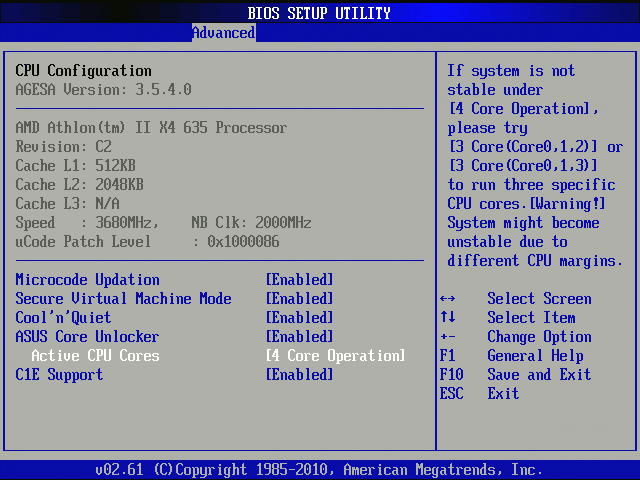Click the [3 Core(Core0,1,2)] help text
Image resolution: width=640 pixels, height=480 pixels.
pos(523,147)
